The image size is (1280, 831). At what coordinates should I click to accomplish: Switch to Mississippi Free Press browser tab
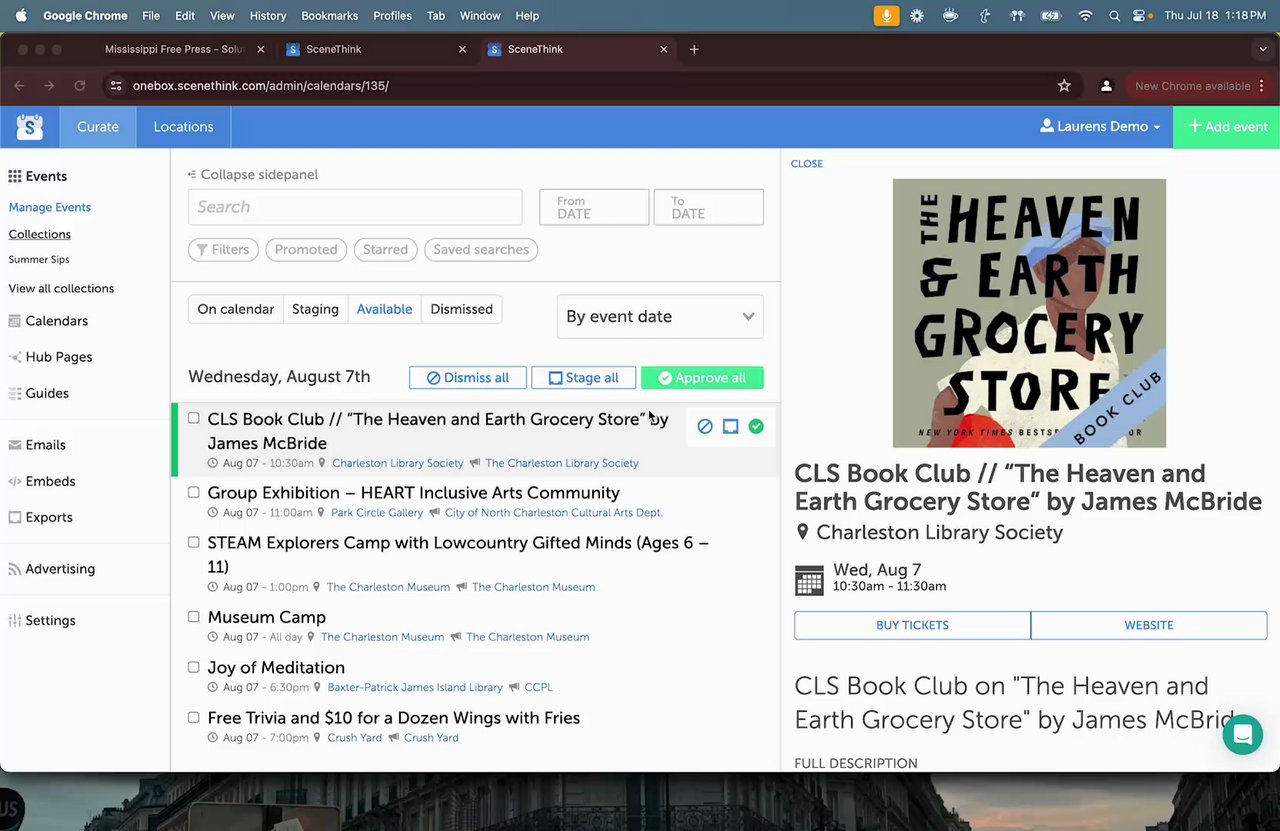175,49
